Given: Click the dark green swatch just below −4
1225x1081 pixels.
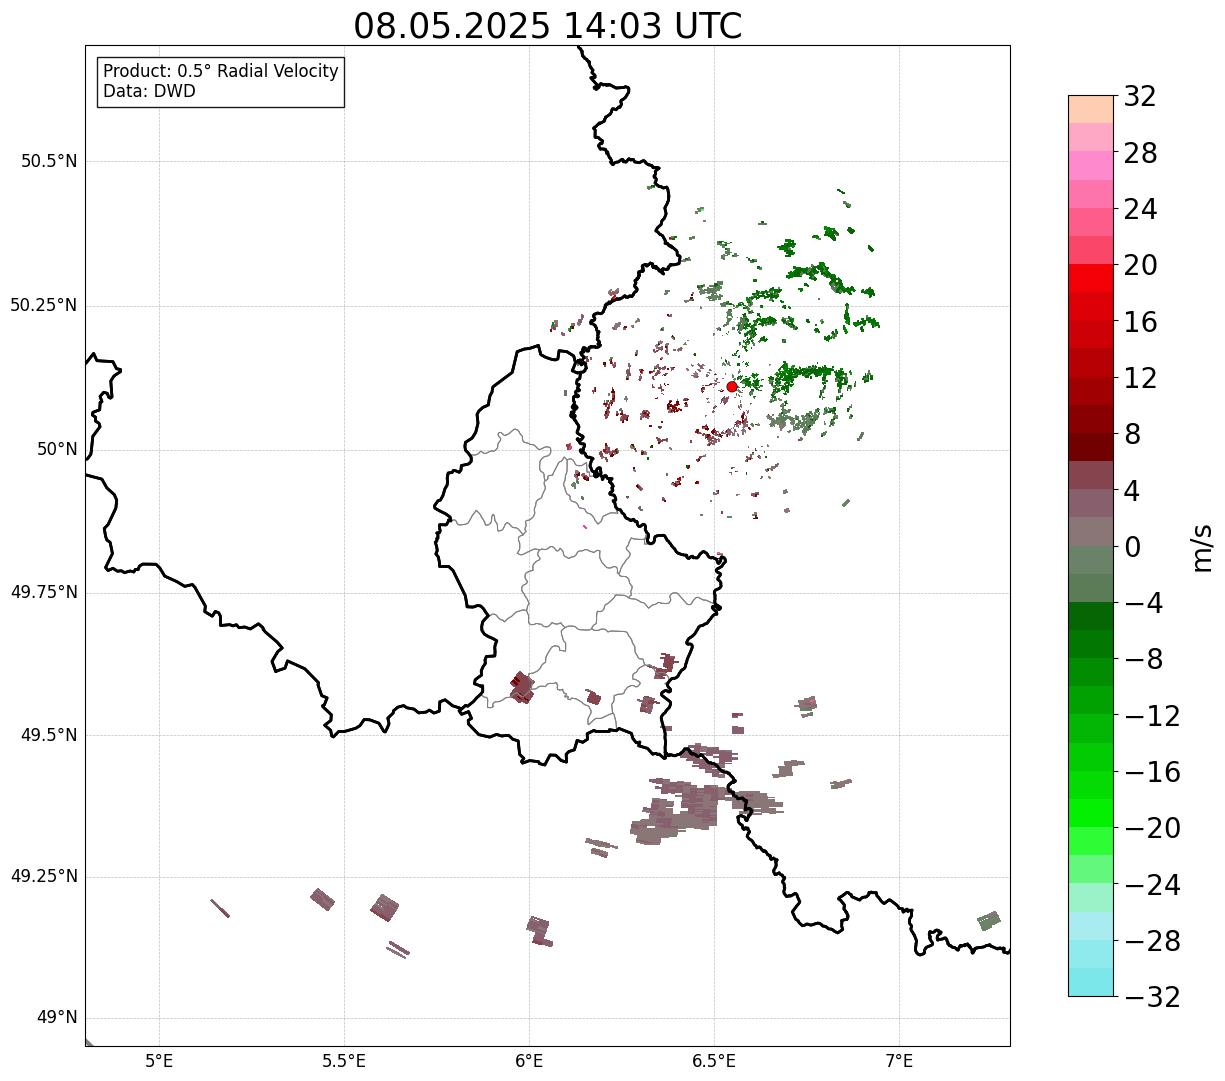Looking at the screenshot, I should tap(1091, 616).
